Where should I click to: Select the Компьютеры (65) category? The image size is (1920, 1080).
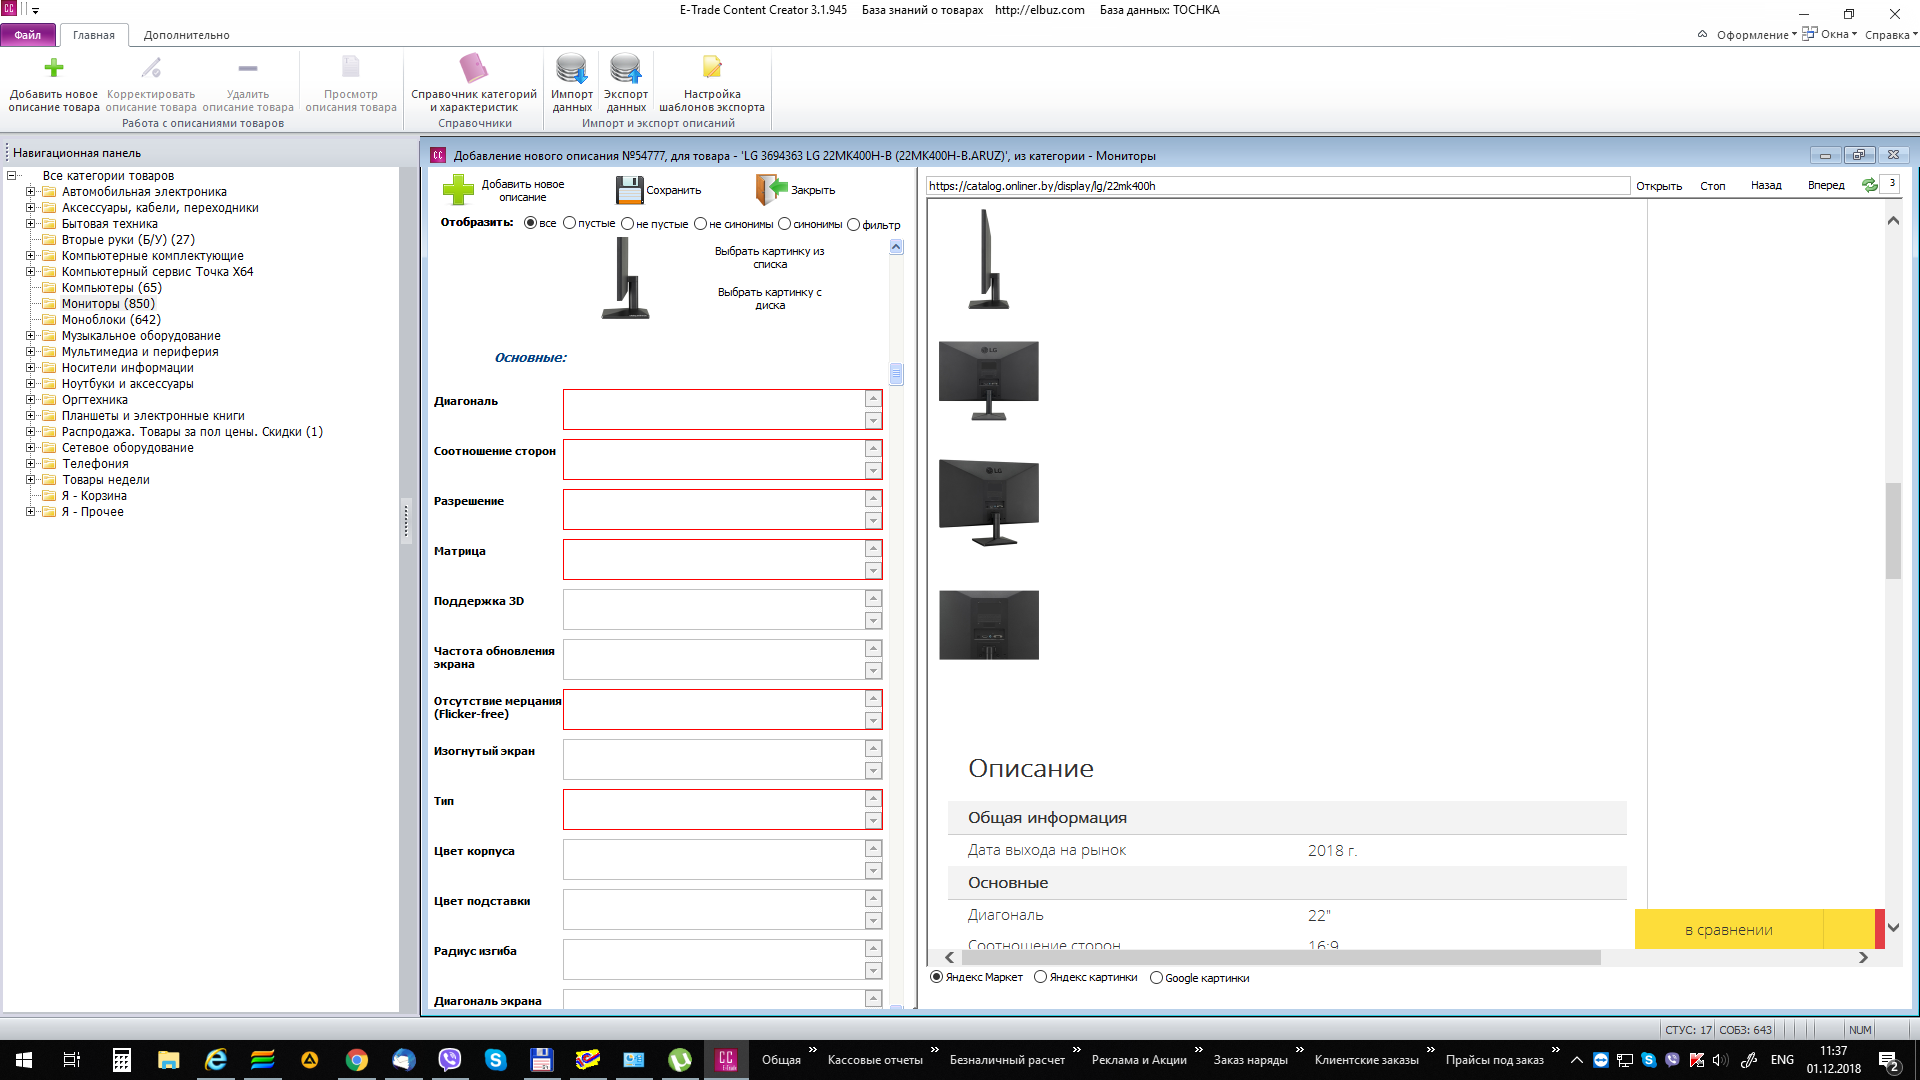pyautogui.click(x=112, y=288)
